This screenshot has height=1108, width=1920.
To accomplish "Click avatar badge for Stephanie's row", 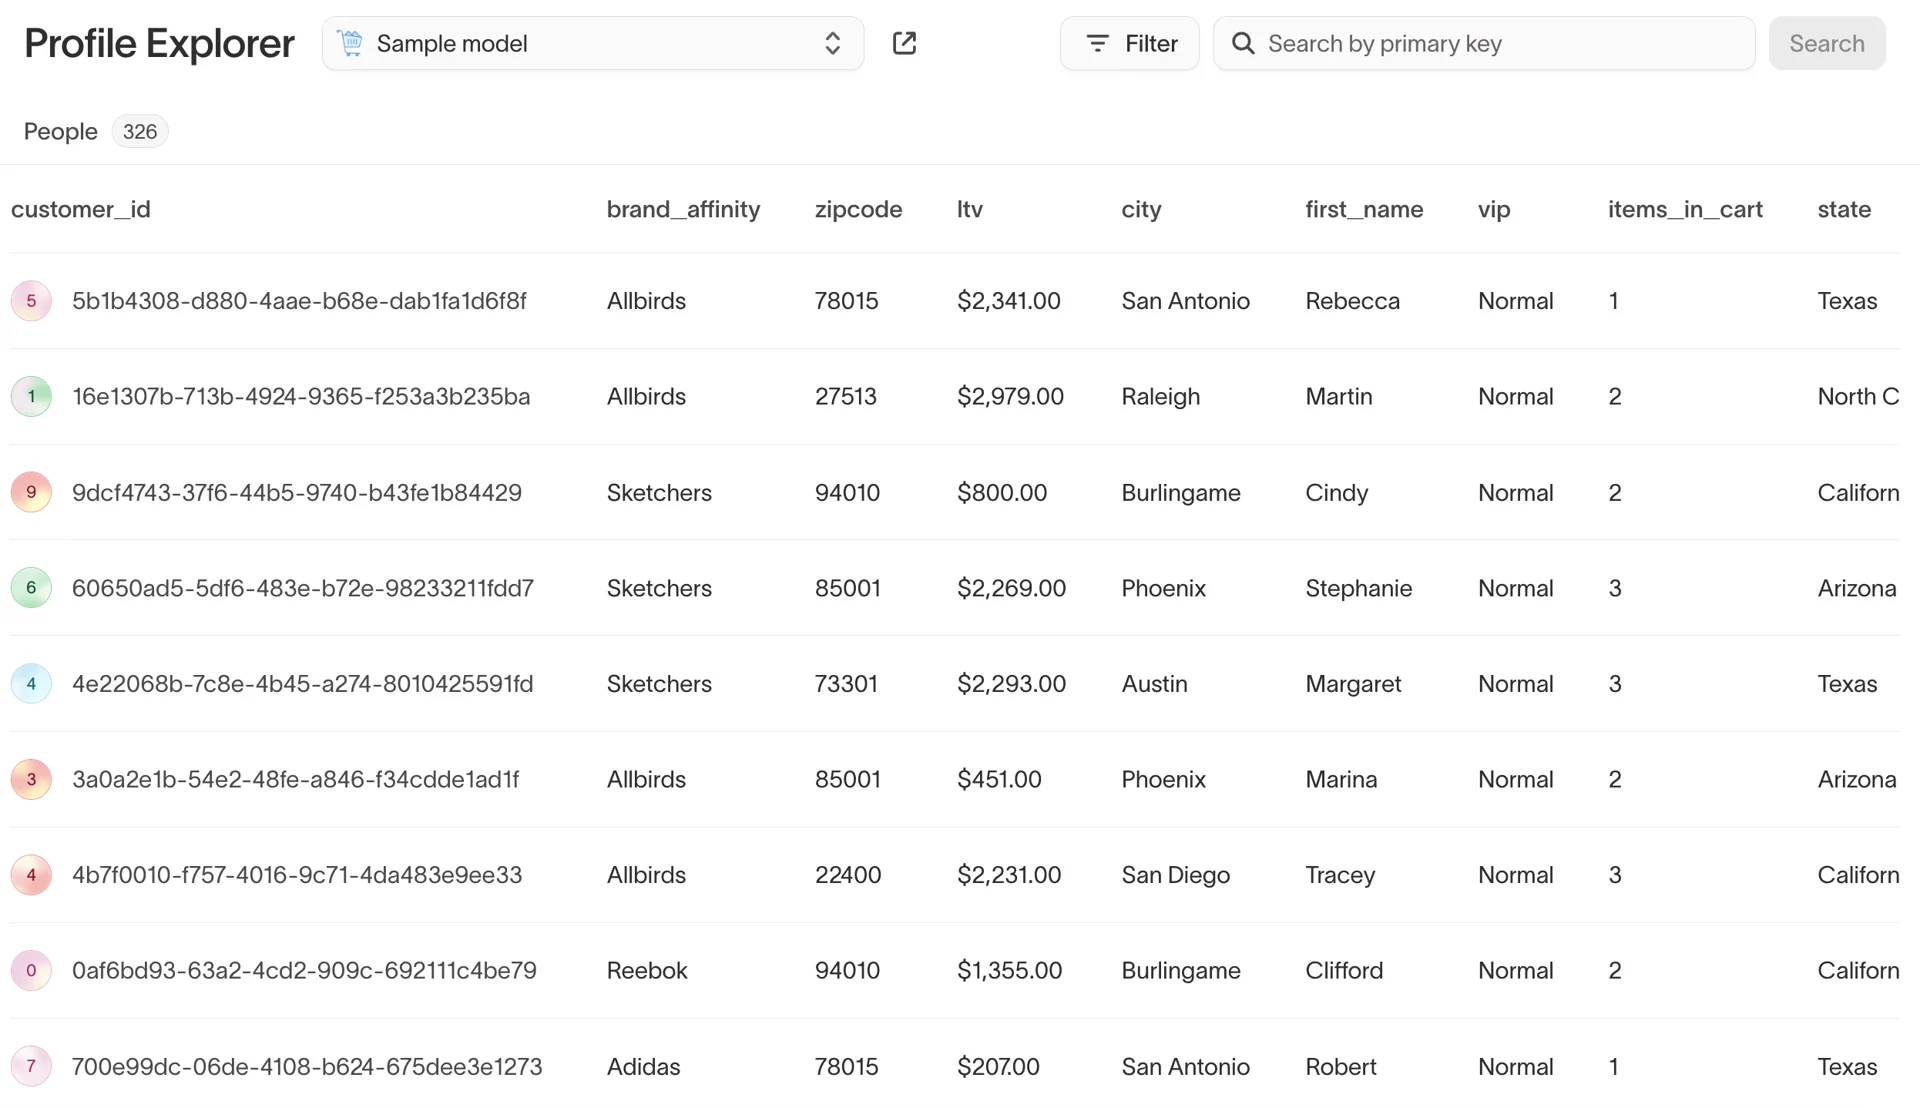I will (31, 588).
